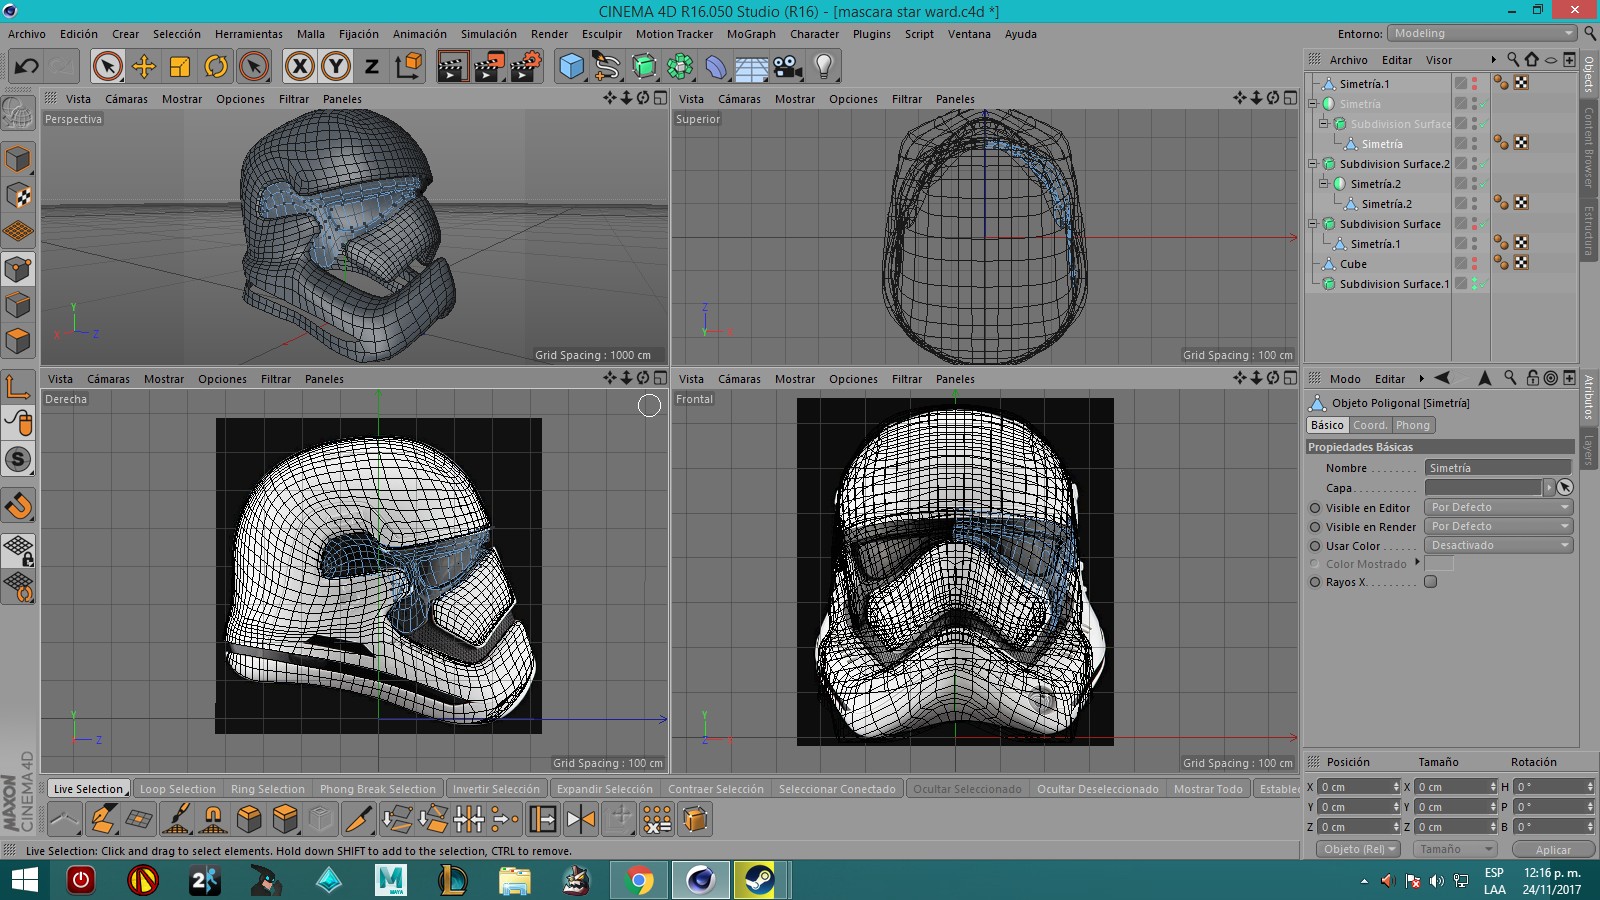
Task: Switch to Texture mode icon
Action: [x=18, y=196]
